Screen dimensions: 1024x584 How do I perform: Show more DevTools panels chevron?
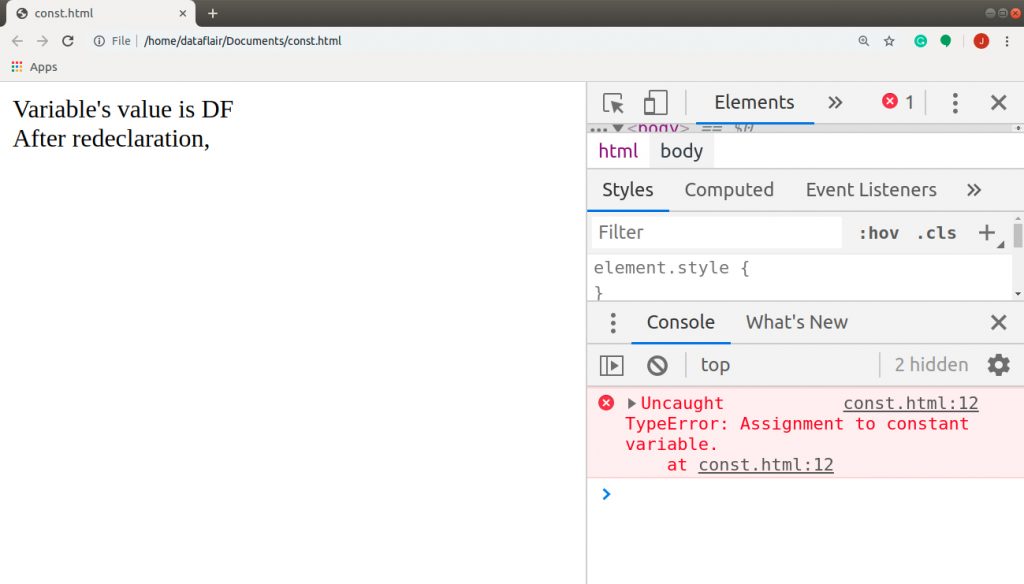835,103
